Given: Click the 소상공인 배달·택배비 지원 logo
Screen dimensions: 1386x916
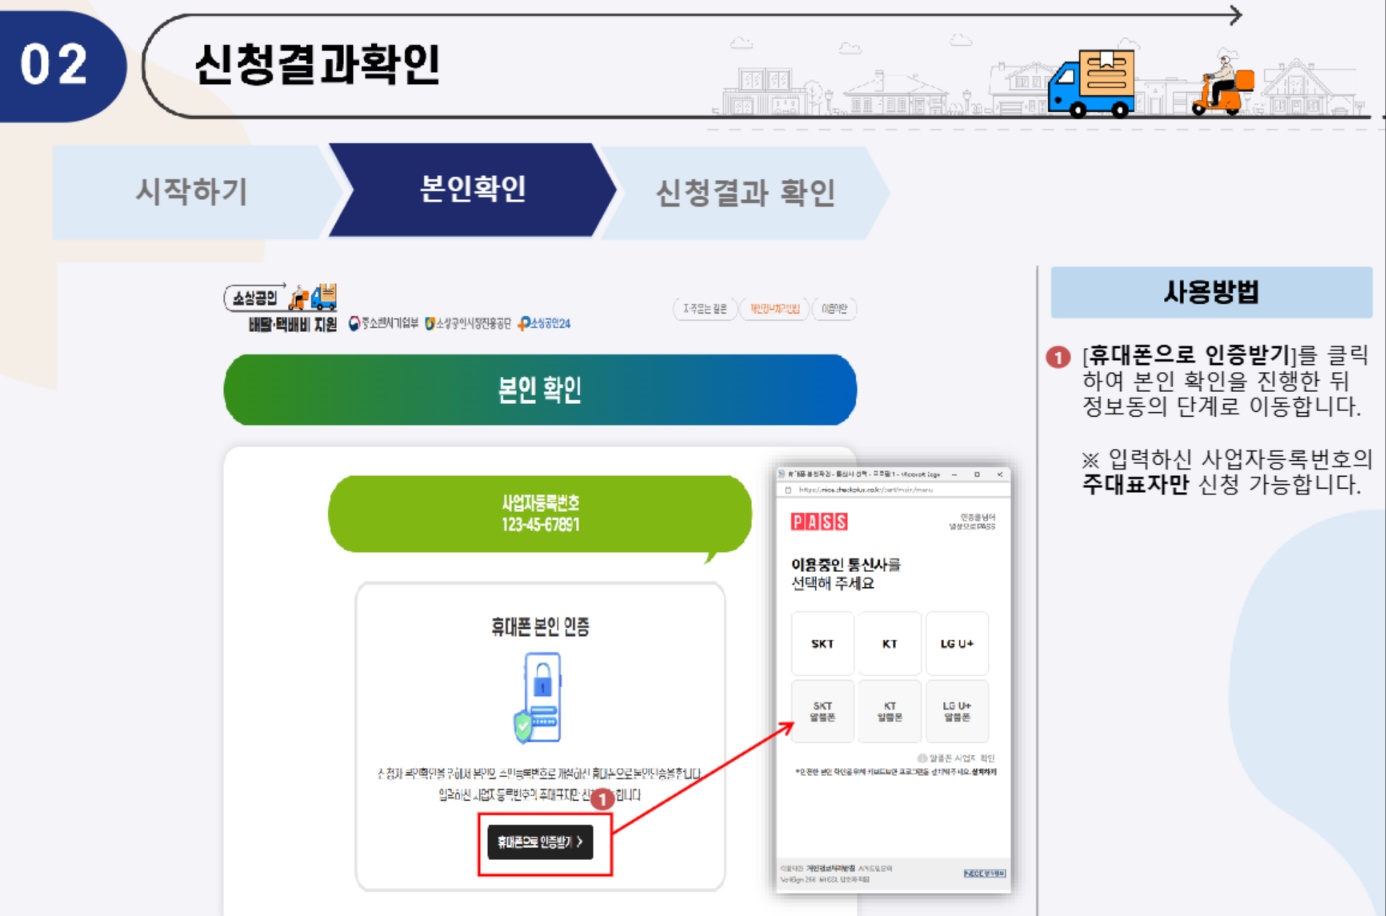Looking at the screenshot, I should coord(281,308).
